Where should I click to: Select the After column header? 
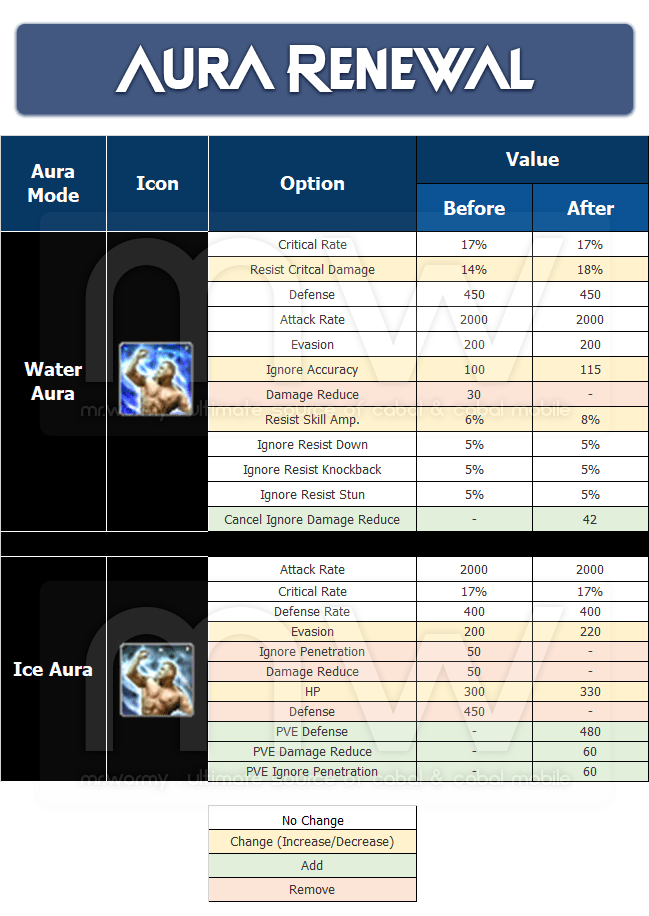point(590,208)
